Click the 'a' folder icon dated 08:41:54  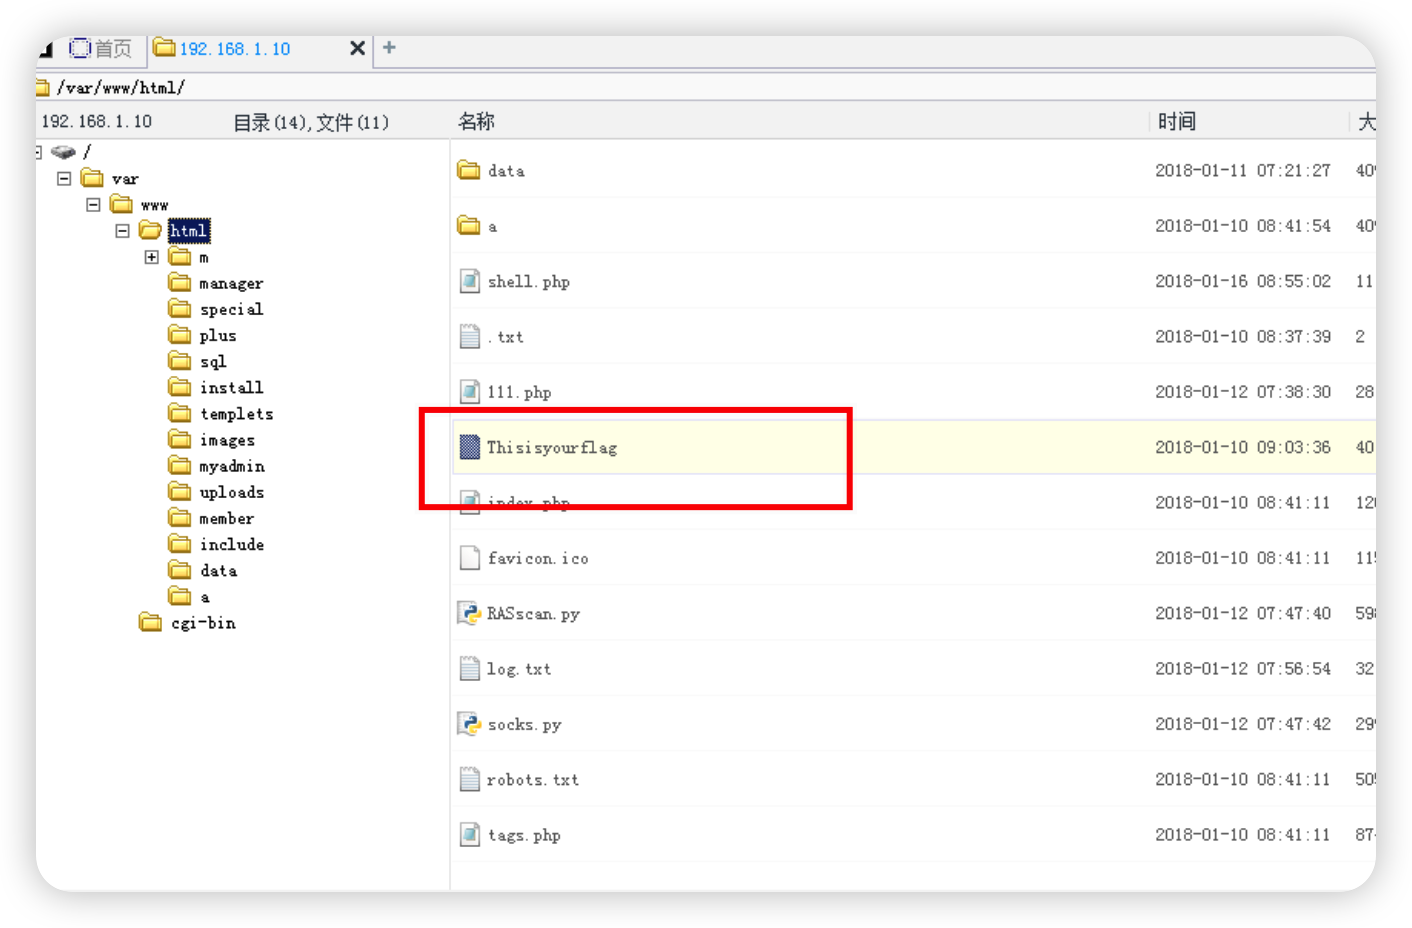coord(469,225)
